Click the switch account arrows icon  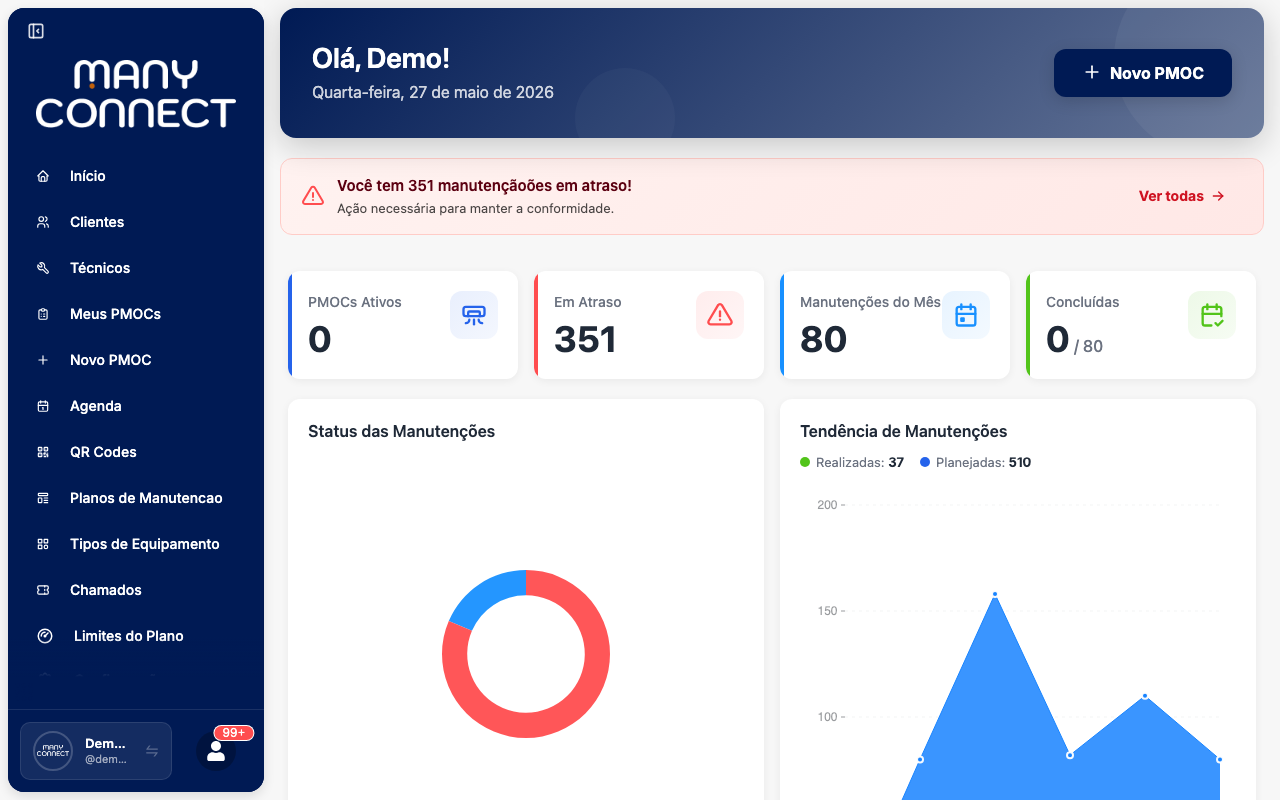152,751
